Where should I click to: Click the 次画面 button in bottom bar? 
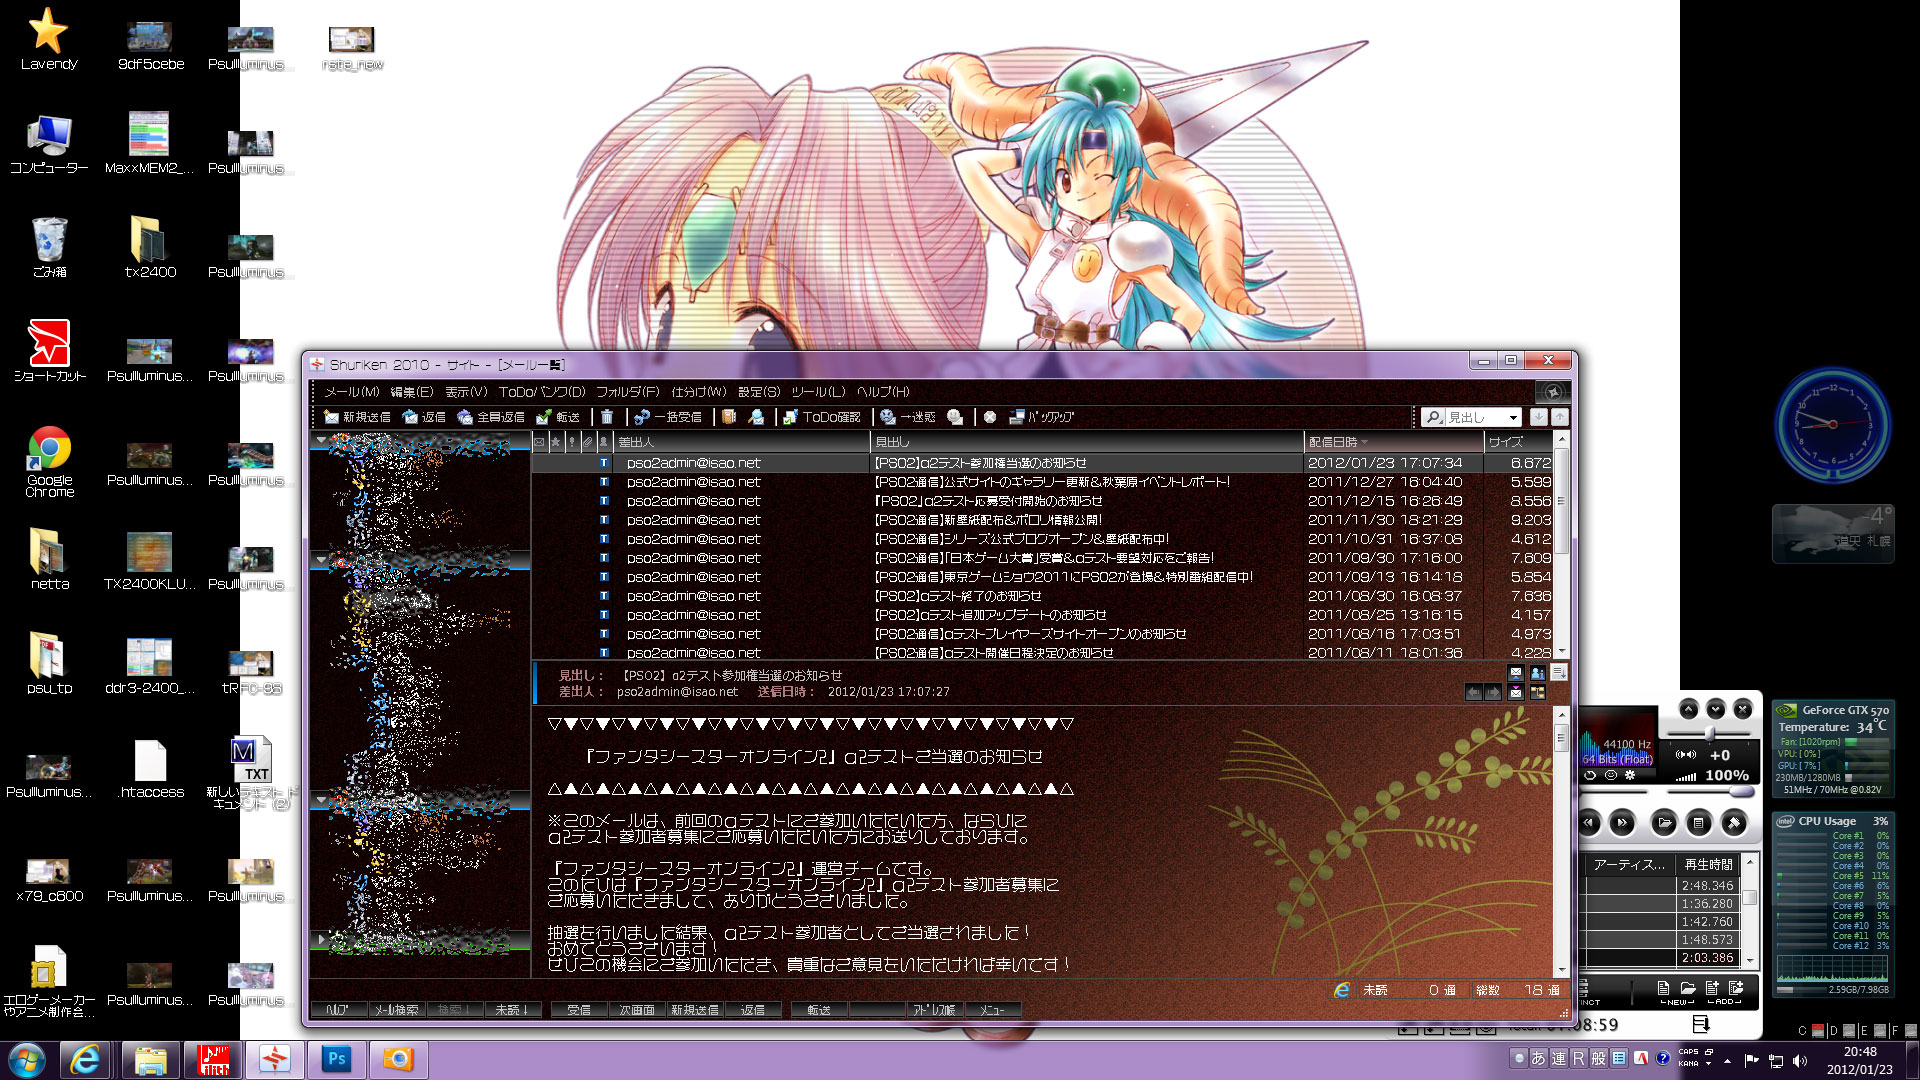636,1010
